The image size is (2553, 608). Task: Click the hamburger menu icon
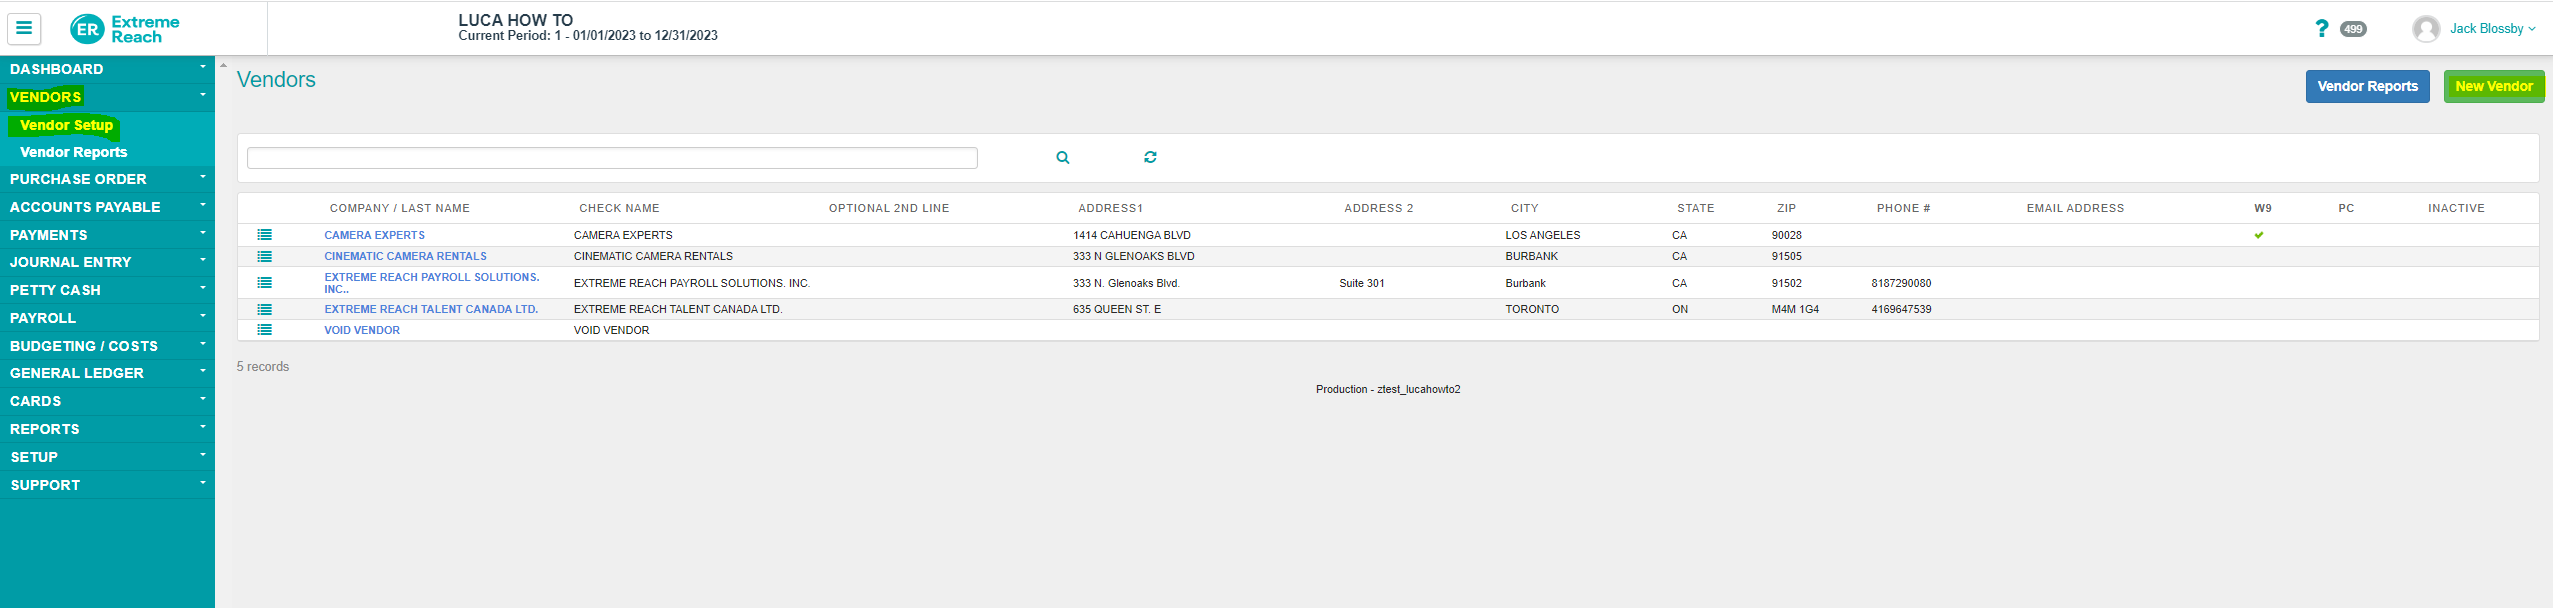[24, 29]
